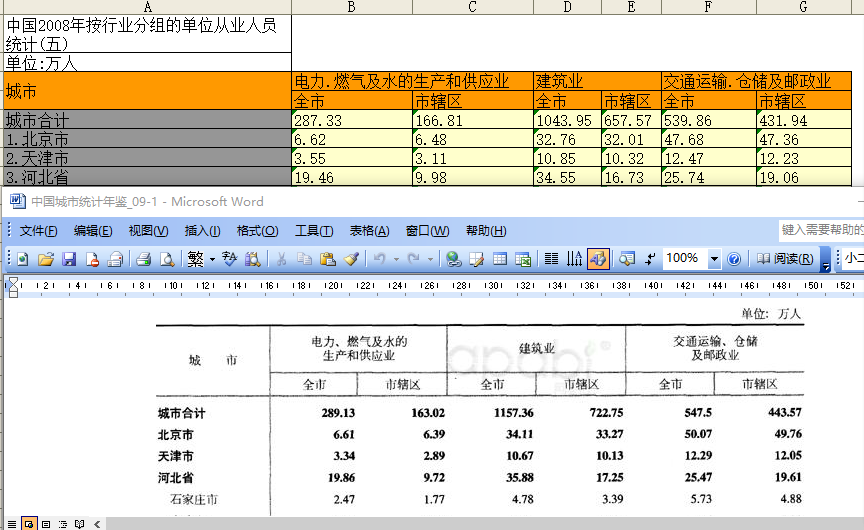Open the 100% zoom dropdown

point(714,258)
